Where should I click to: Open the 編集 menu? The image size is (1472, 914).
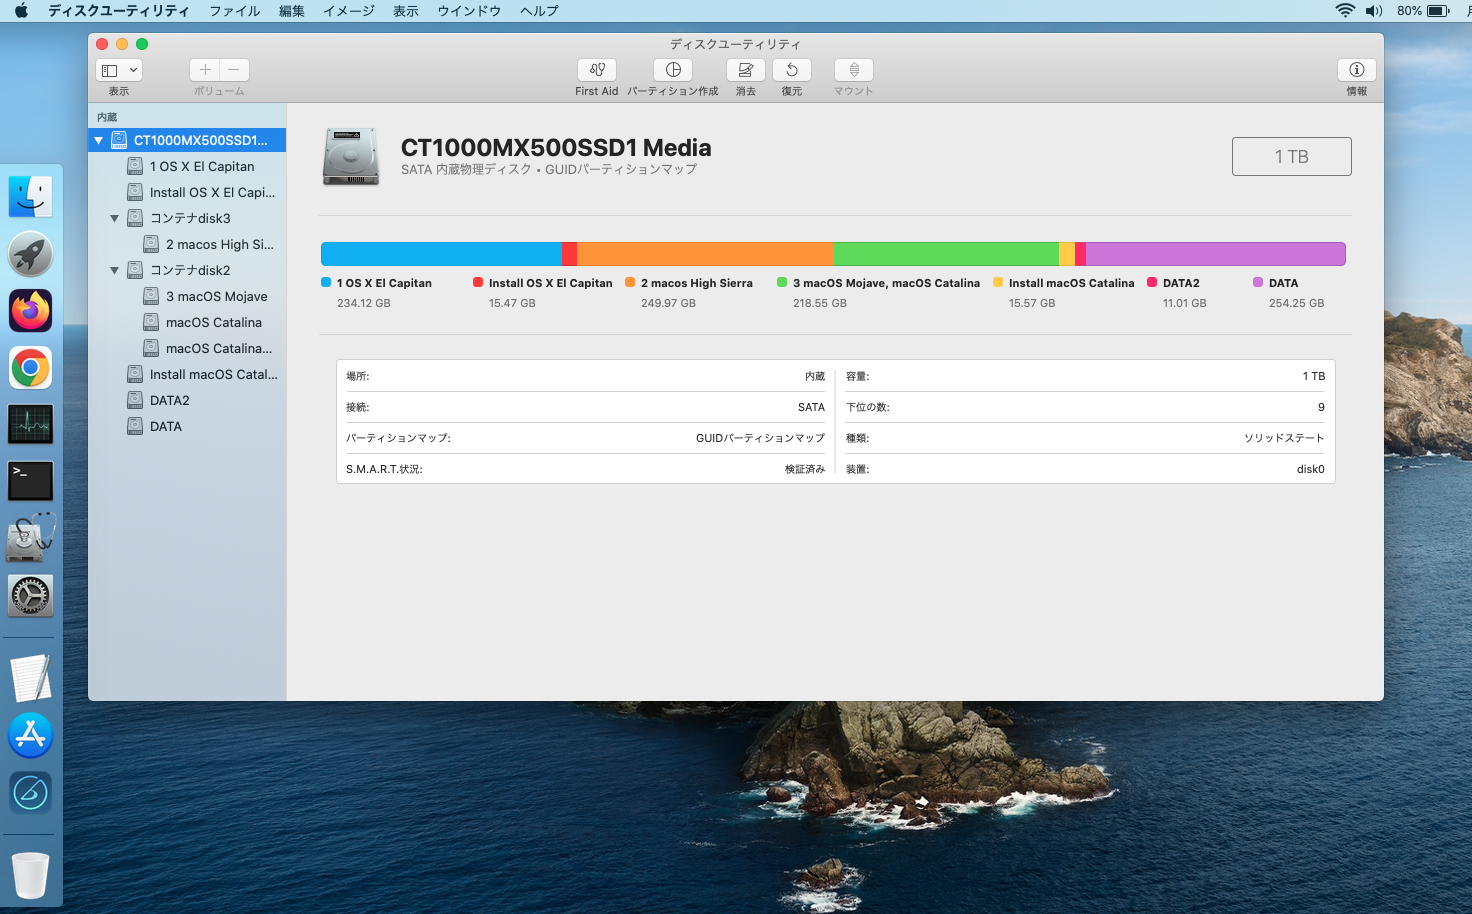tap(292, 11)
